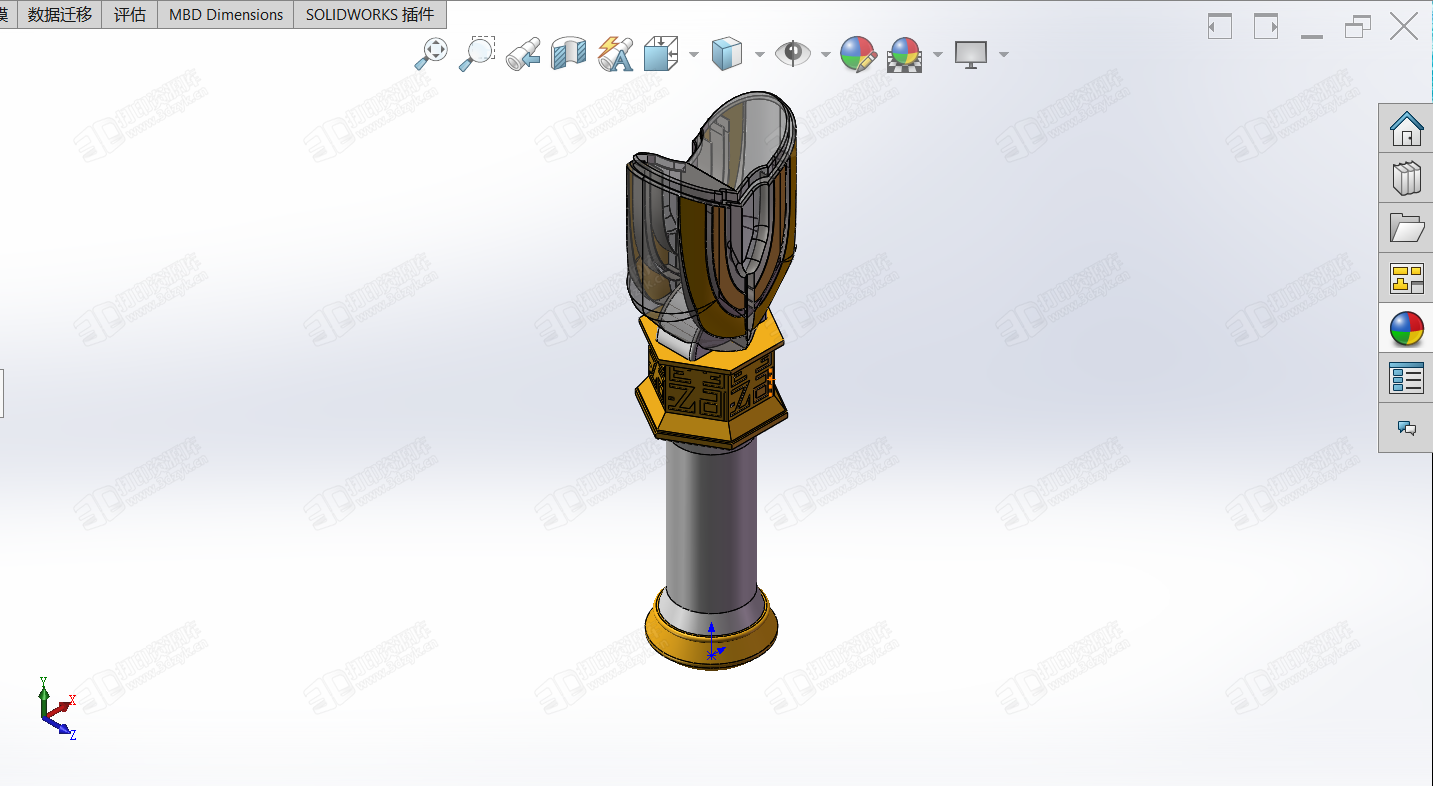Click the left panel collapse window icon
Screen dimensions: 1433x786
click(x=1219, y=26)
